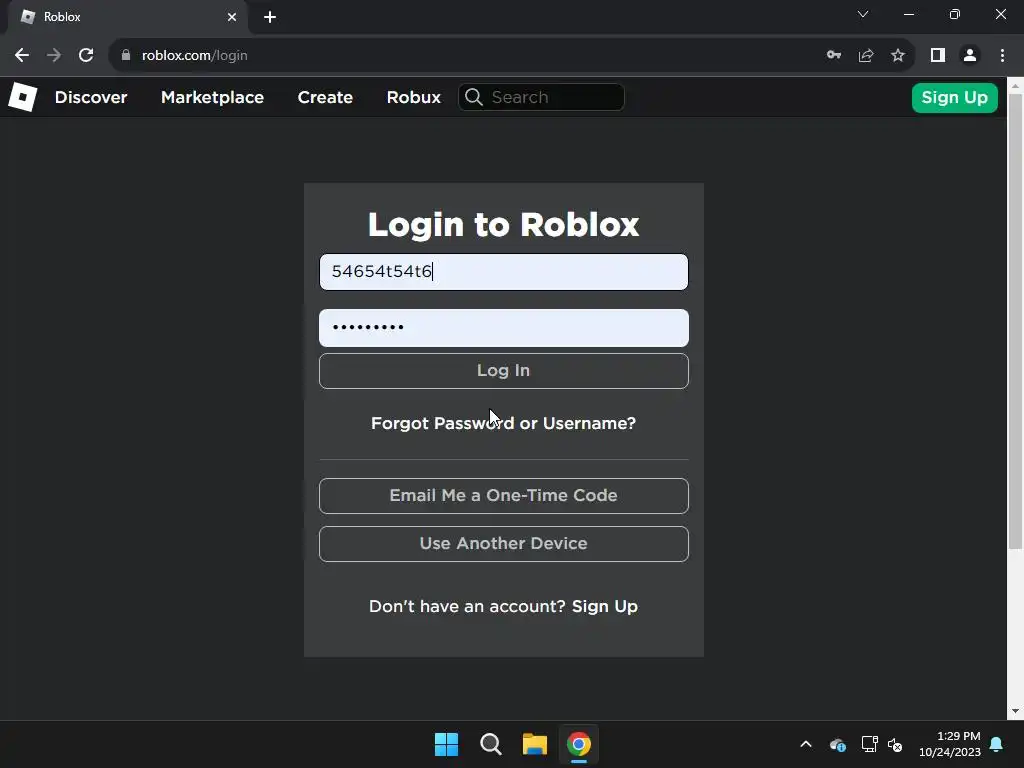Follow the Sign Up link below the form
The width and height of the screenshot is (1024, 768).
[x=605, y=606]
